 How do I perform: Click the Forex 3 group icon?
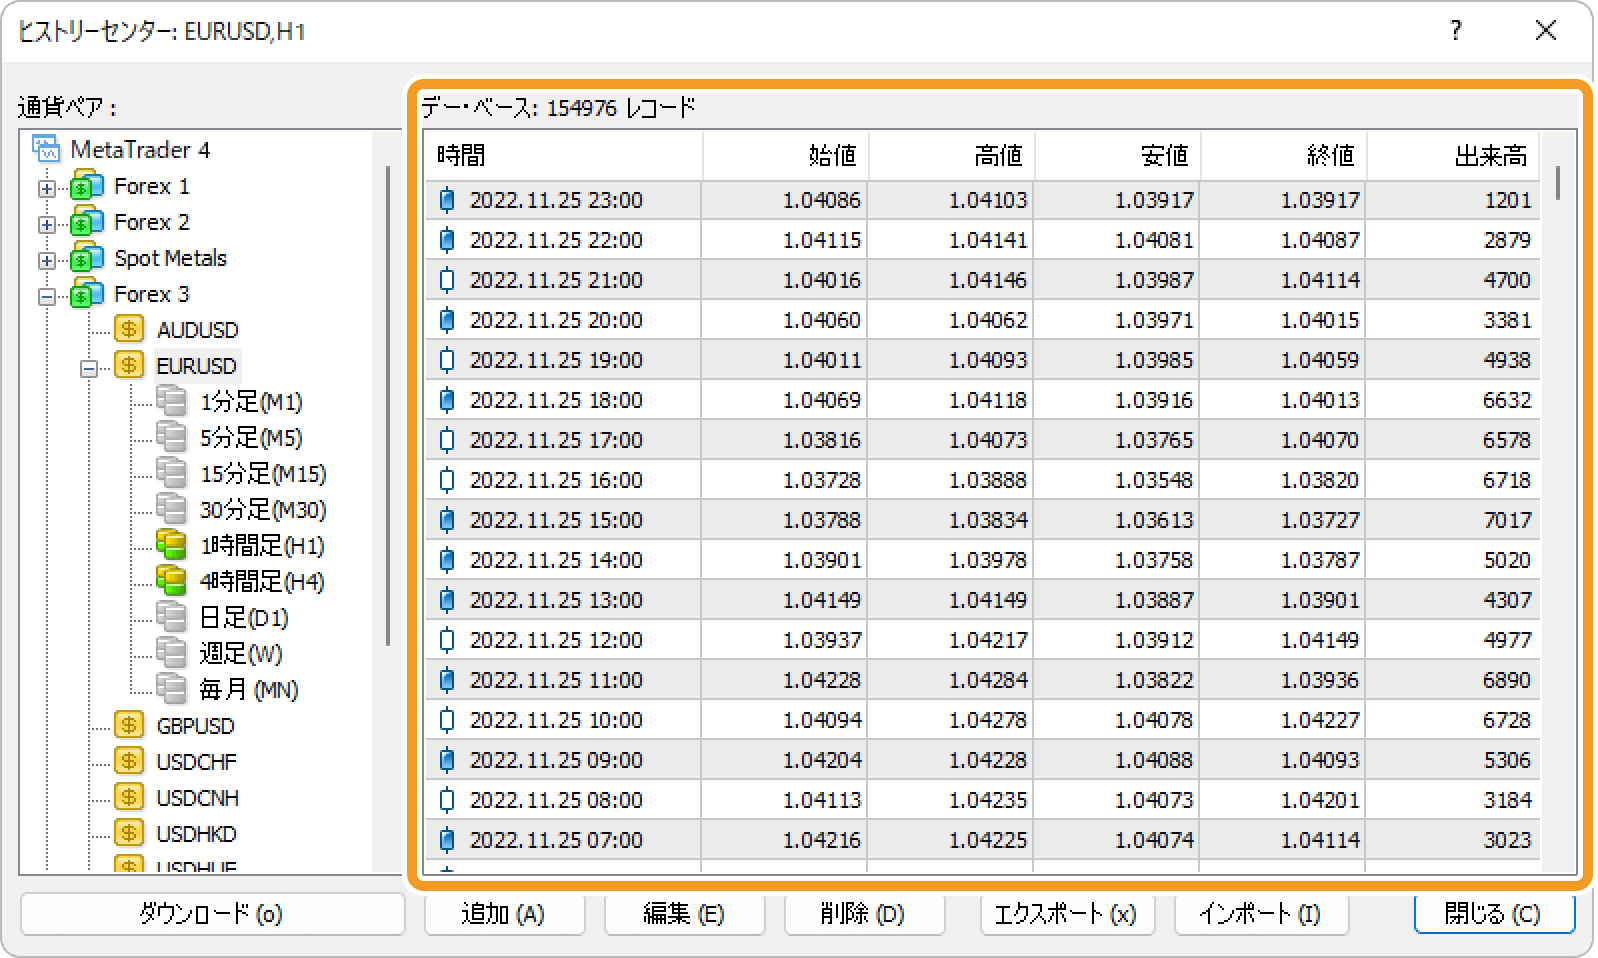click(87, 294)
